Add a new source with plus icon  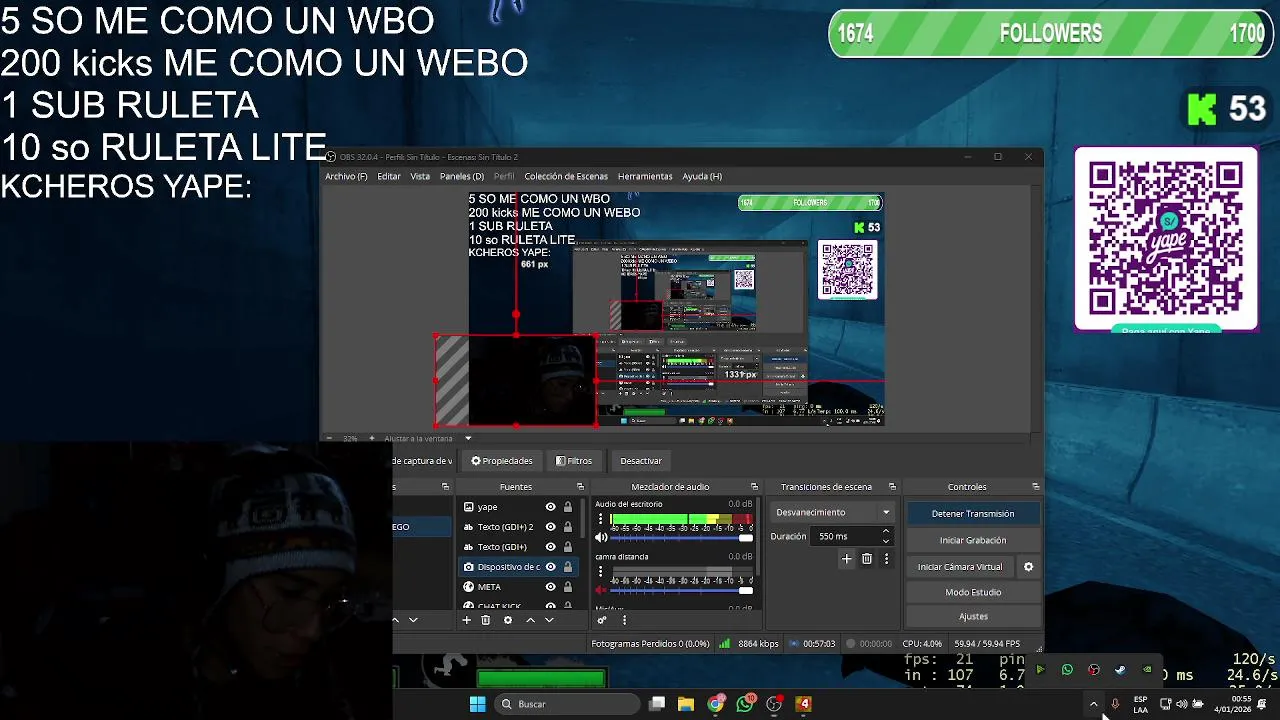[x=466, y=620]
